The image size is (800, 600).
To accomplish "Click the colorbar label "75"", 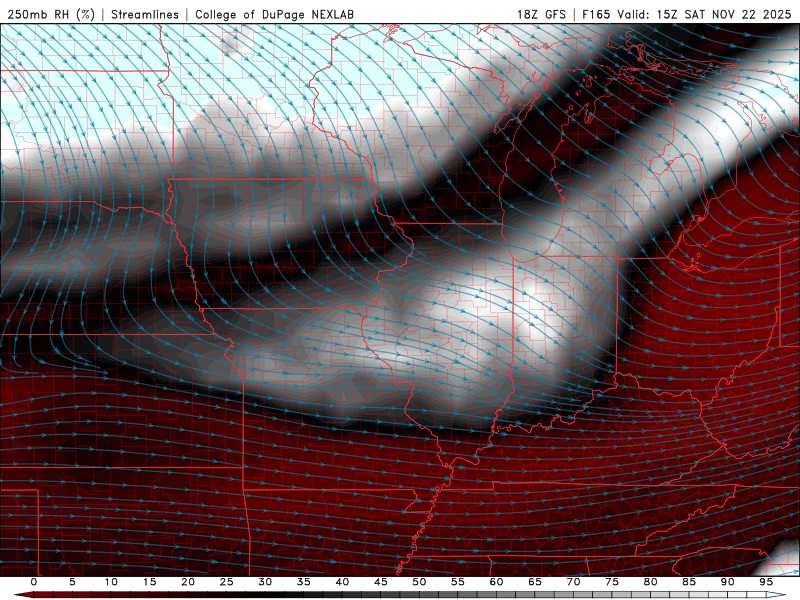I will pos(612,582).
